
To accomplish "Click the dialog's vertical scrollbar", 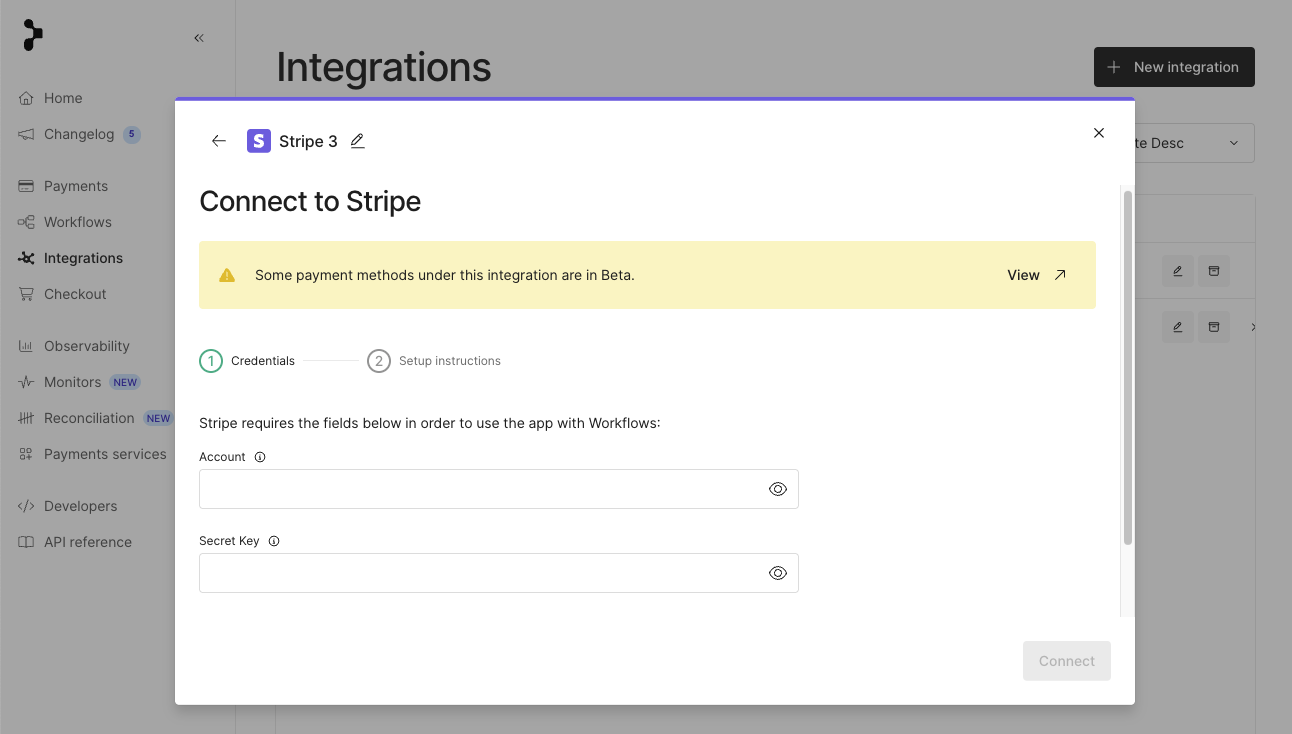I will point(1128,368).
